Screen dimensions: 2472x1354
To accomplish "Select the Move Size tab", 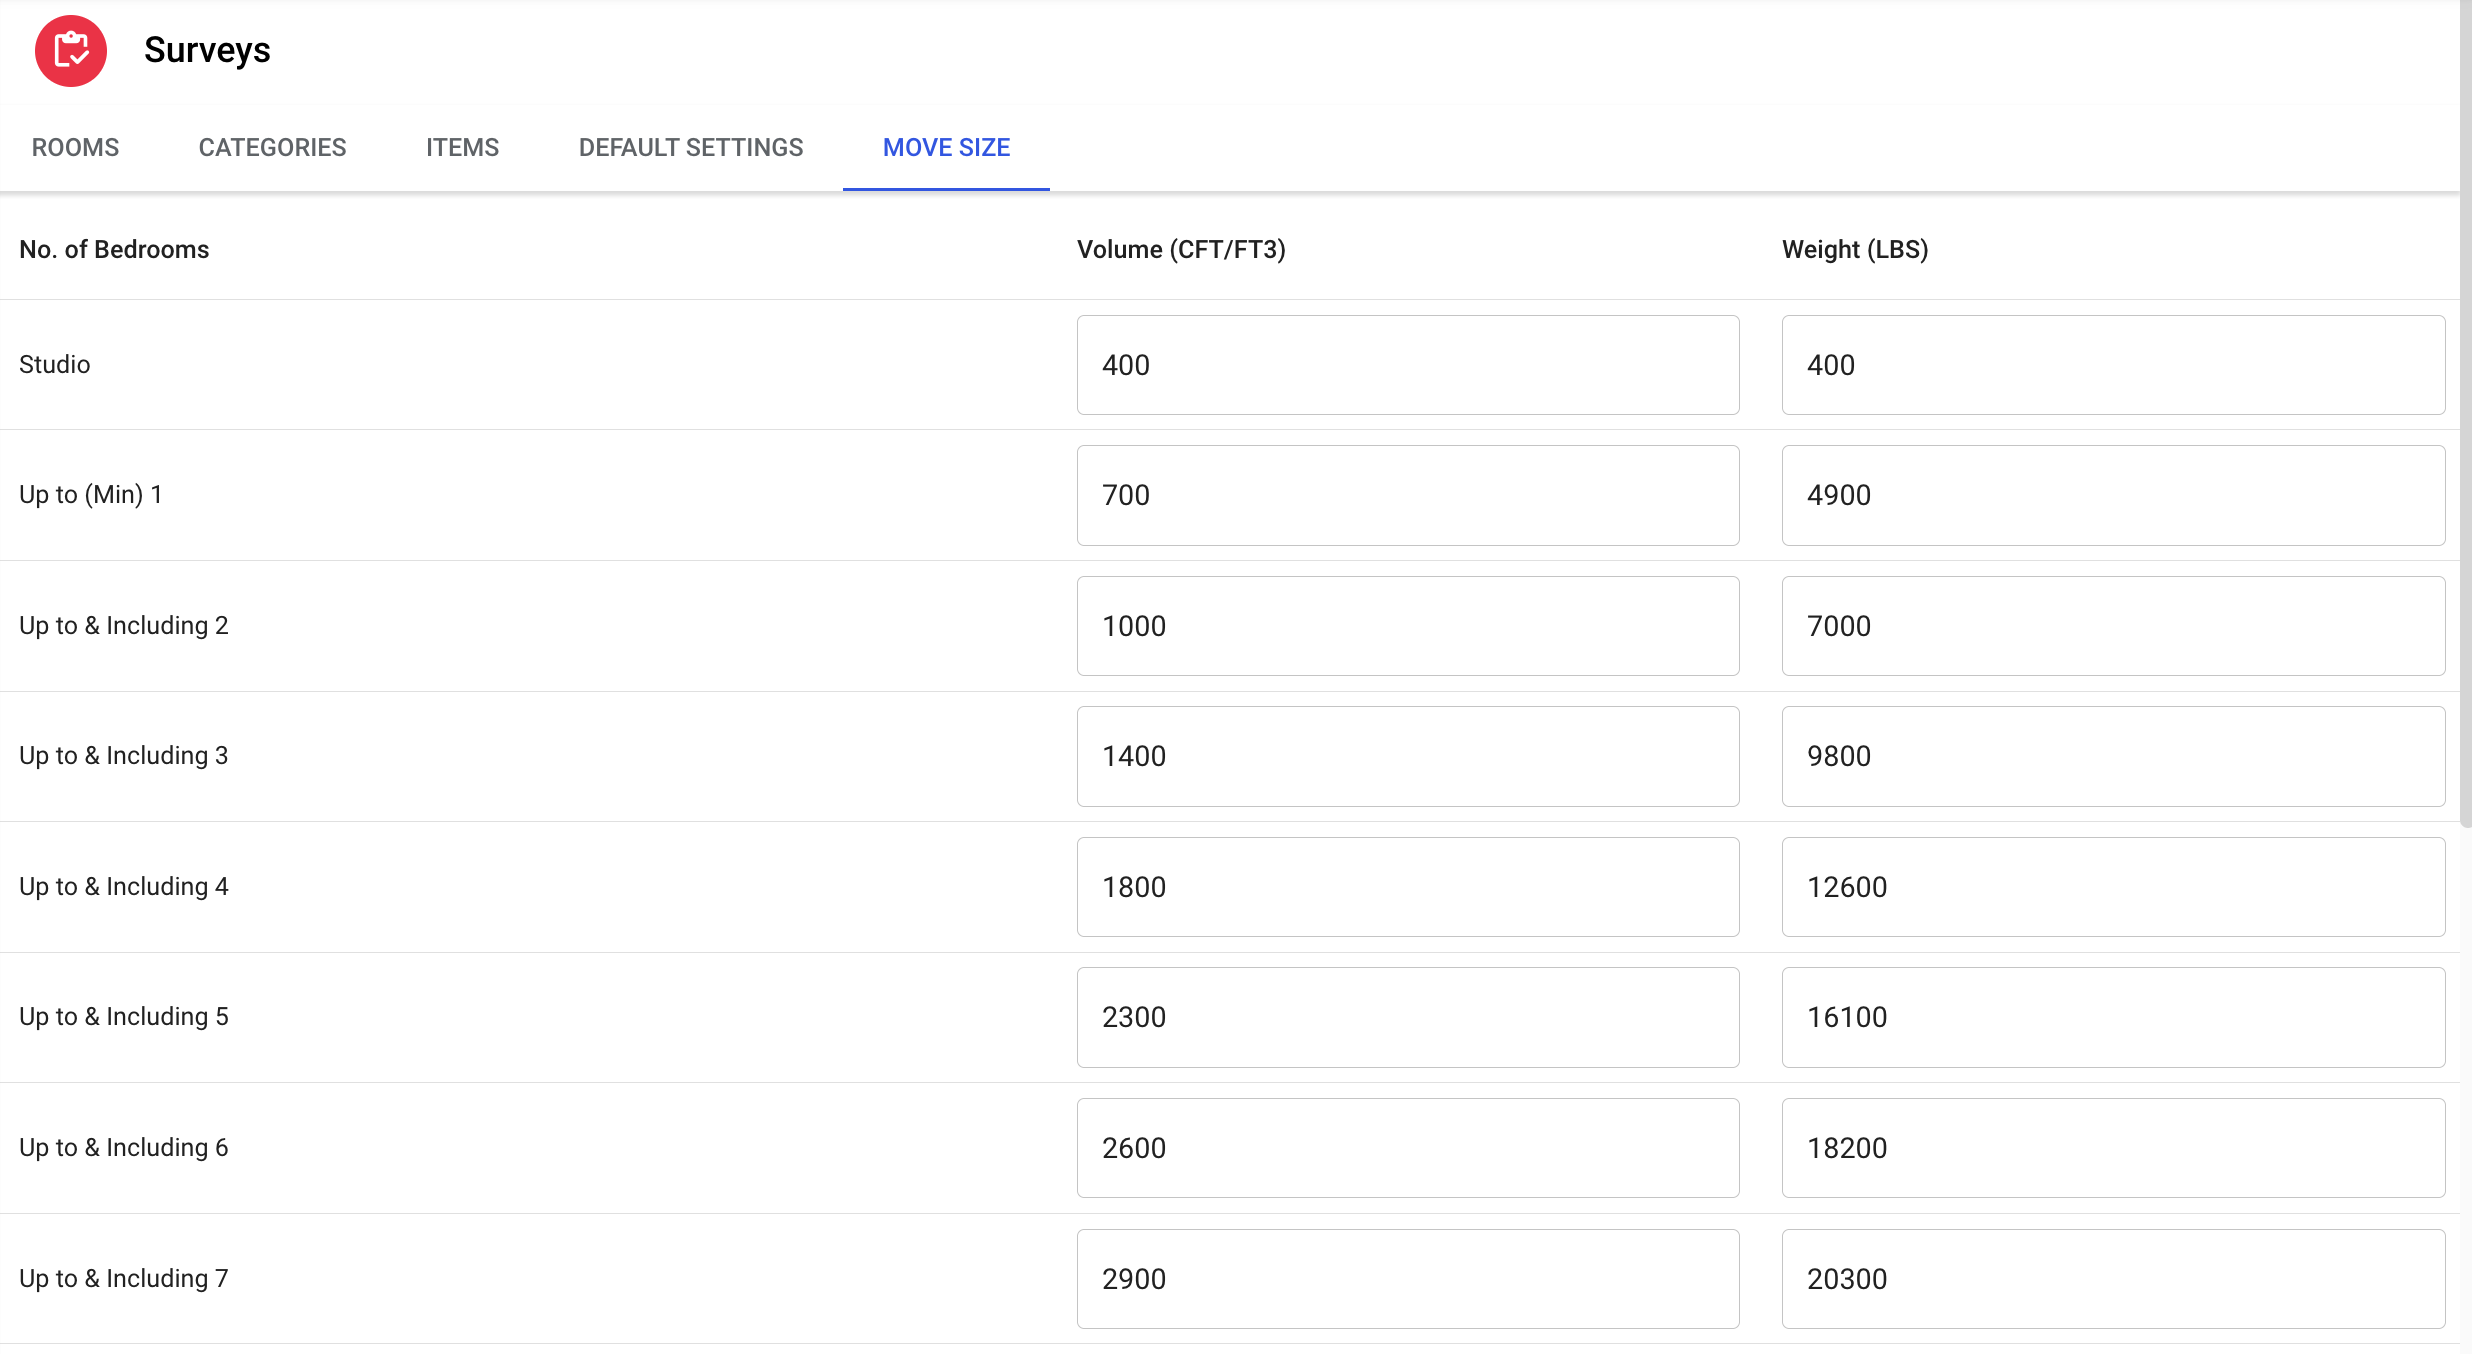I will (946, 148).
